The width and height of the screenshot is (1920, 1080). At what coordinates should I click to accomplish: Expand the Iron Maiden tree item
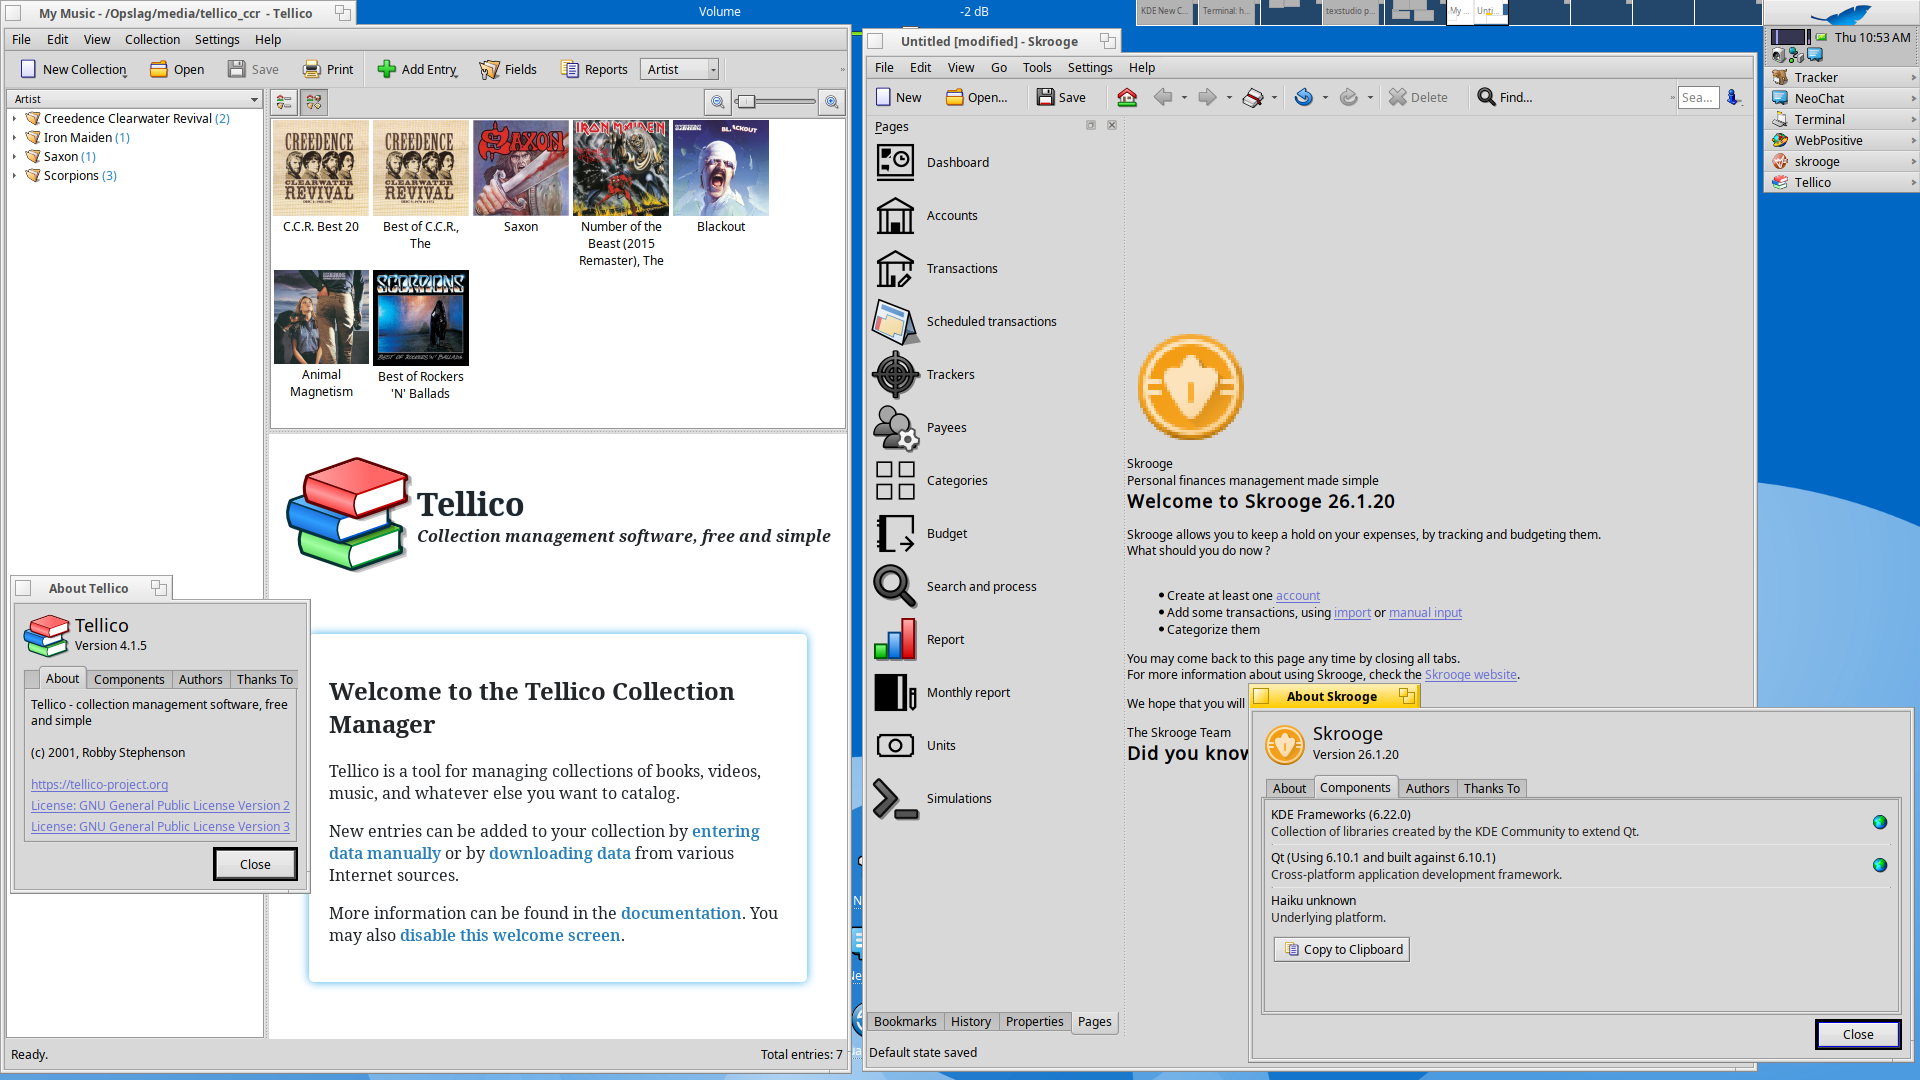15,138
